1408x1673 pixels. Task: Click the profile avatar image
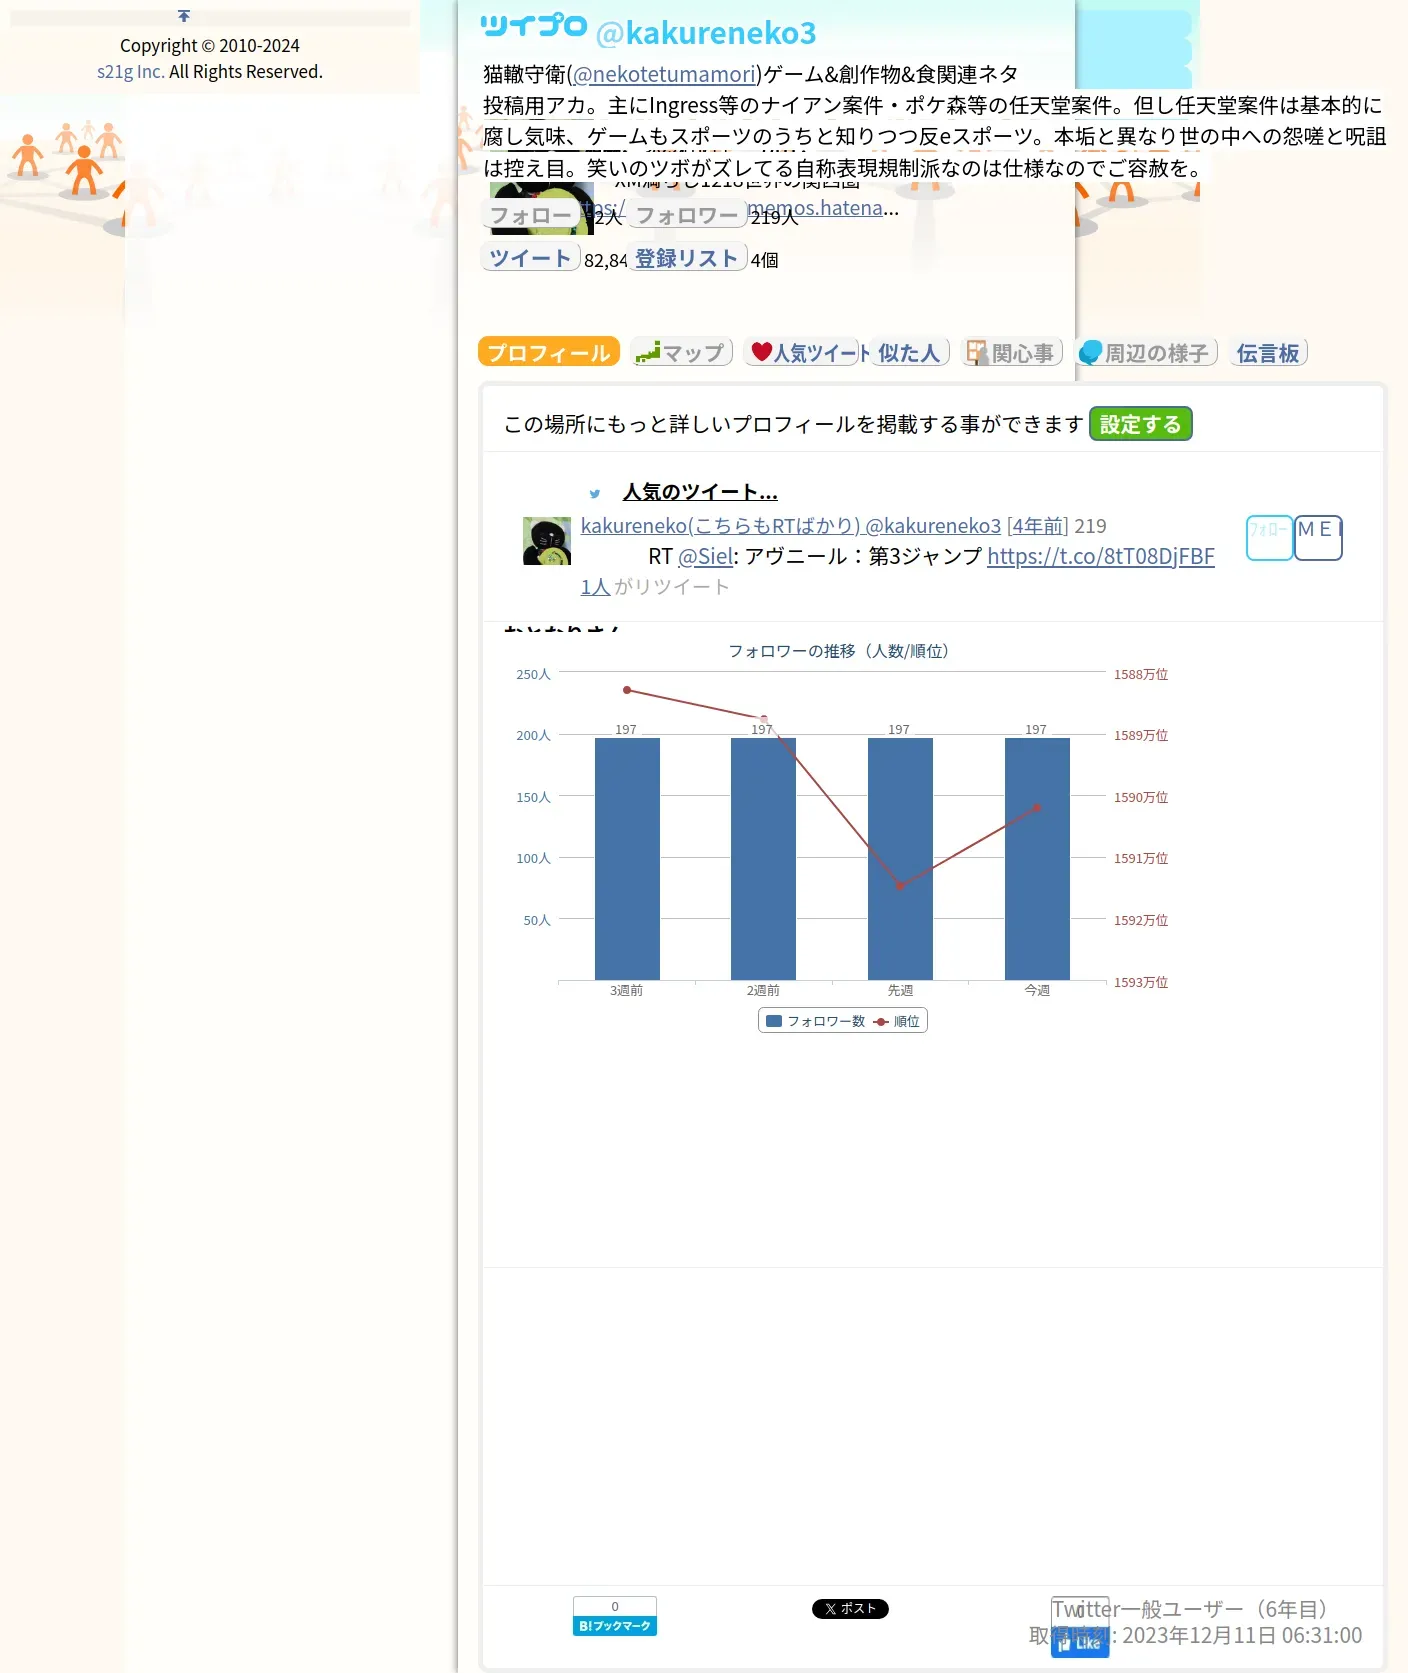click(x=541, y=208)
